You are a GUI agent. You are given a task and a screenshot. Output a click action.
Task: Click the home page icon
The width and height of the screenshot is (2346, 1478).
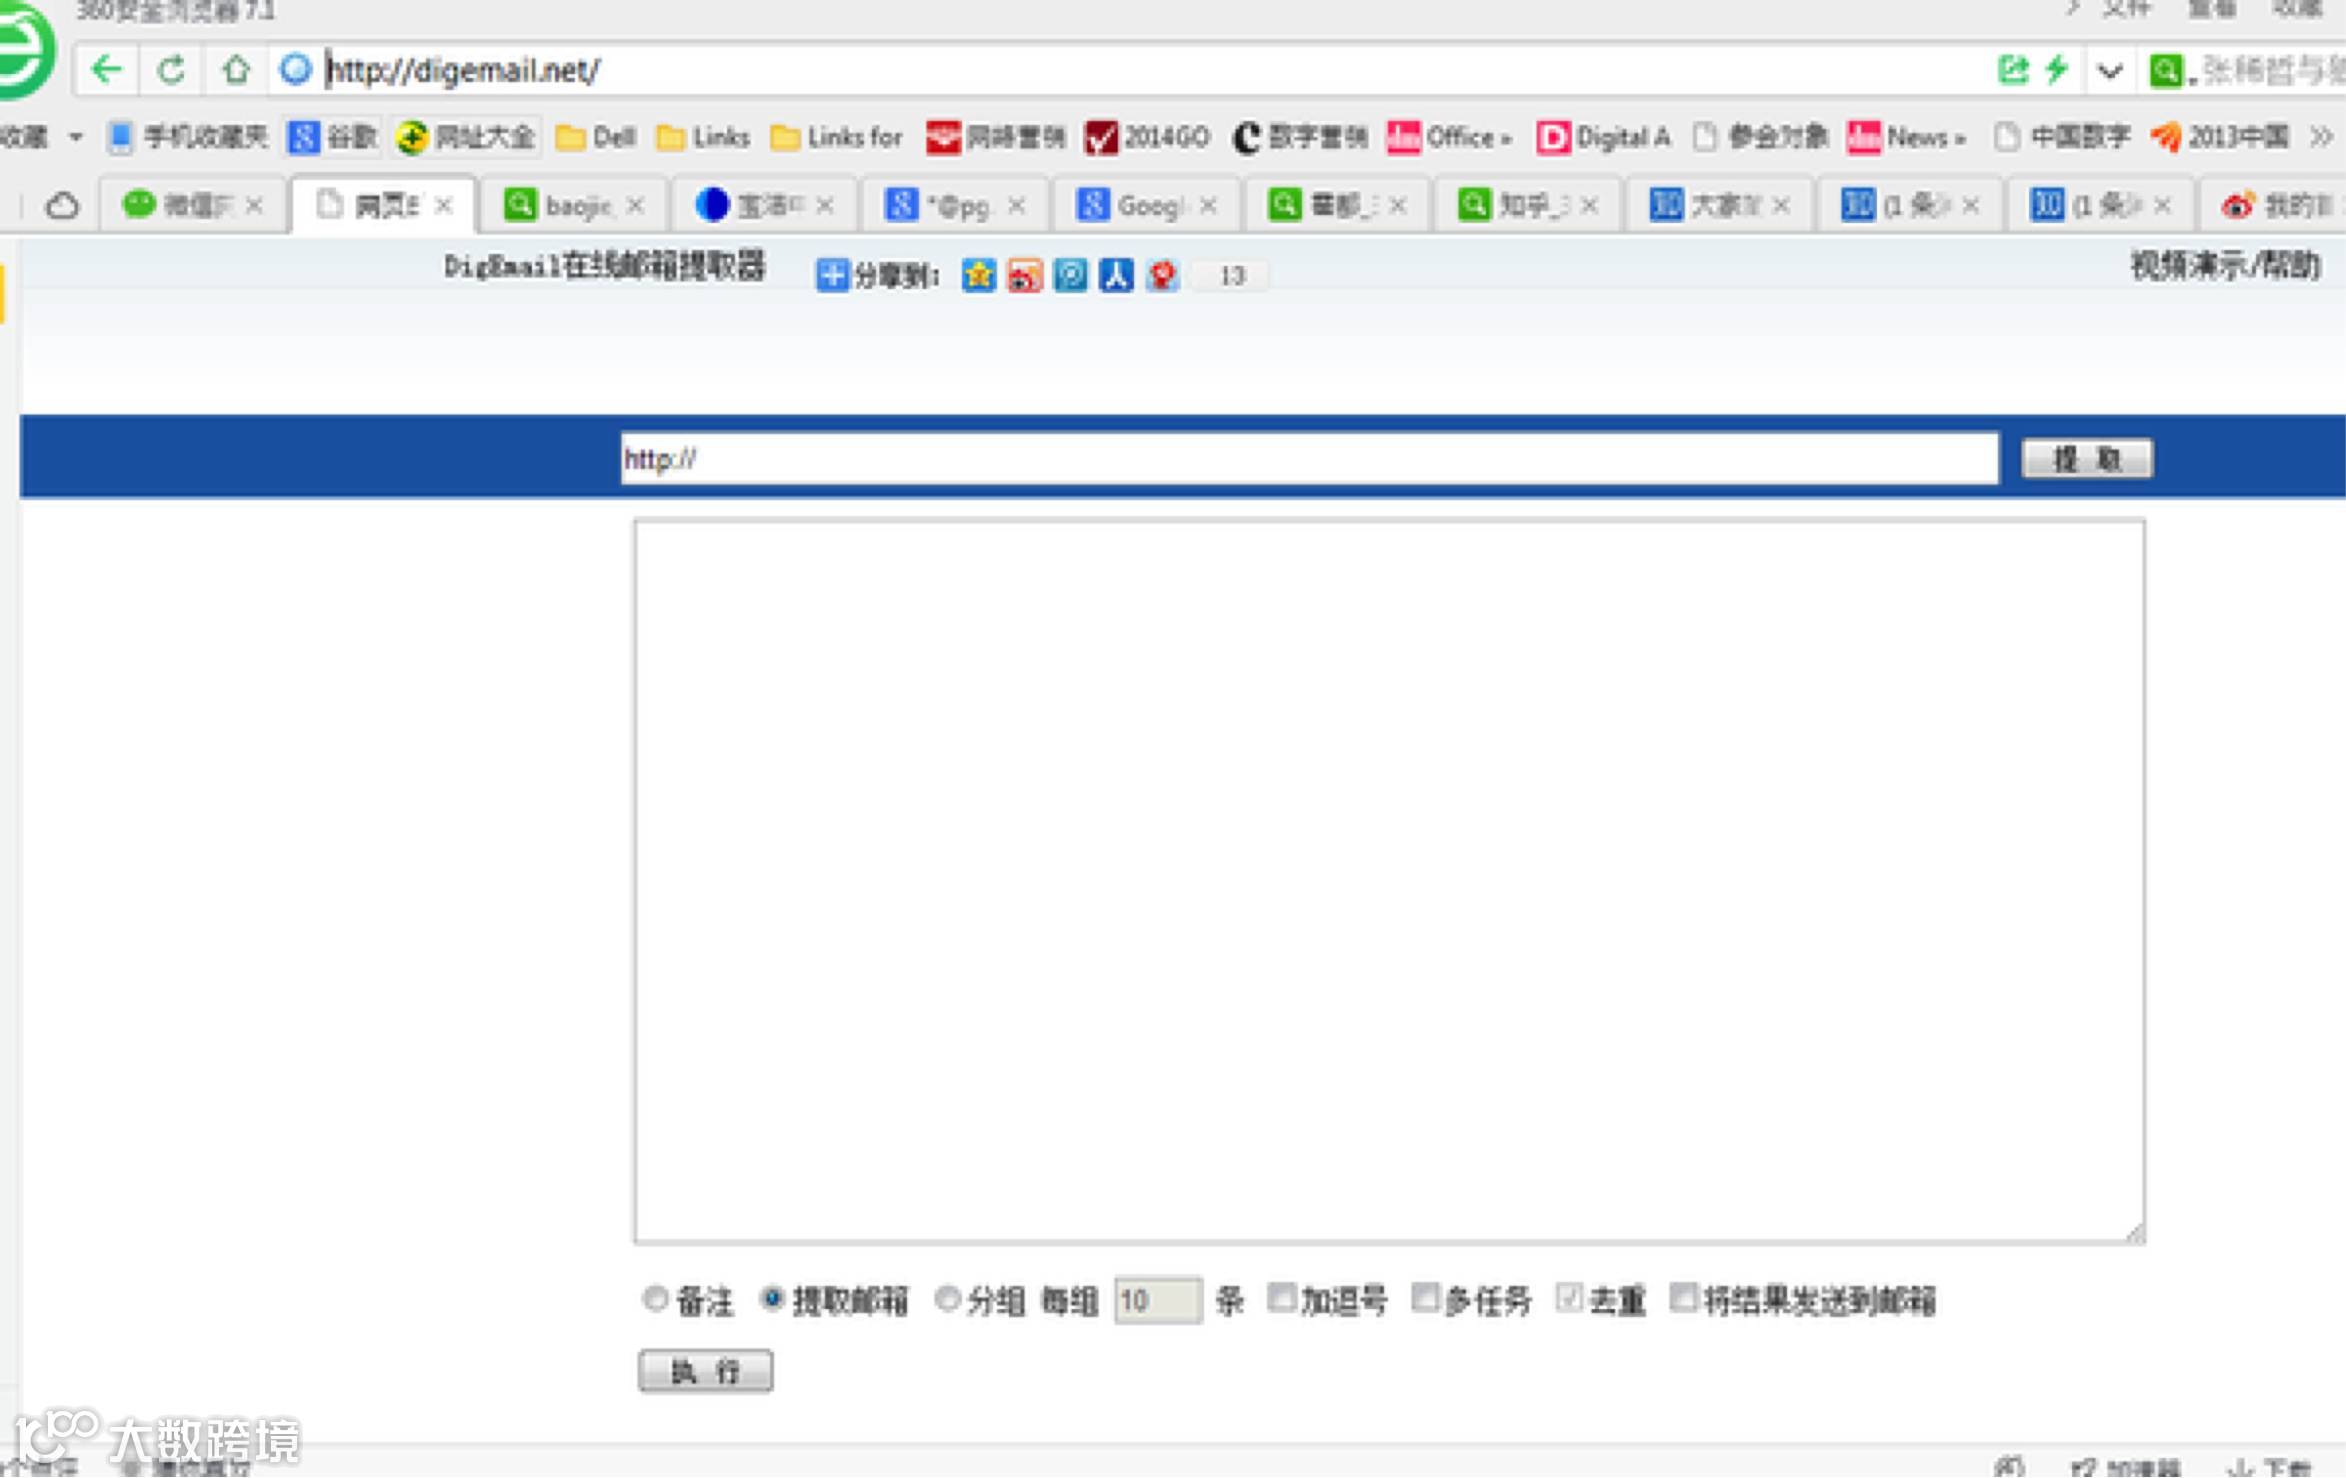click(236, 70)
